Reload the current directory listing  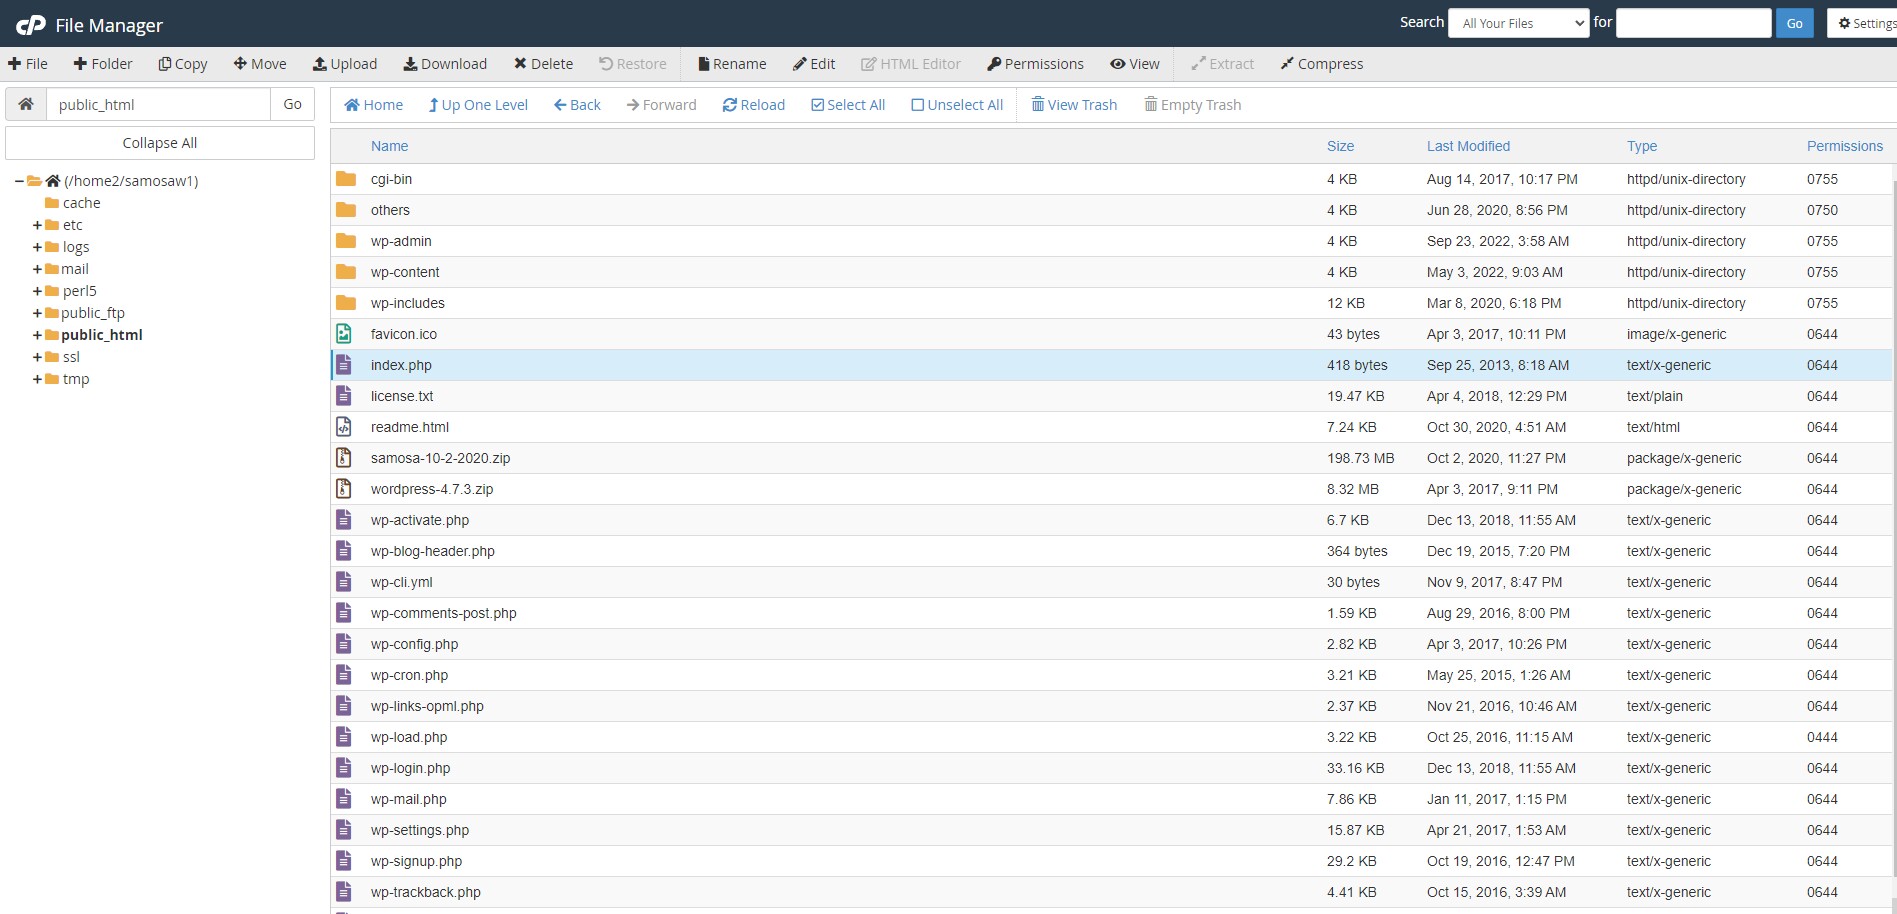pos(753,104)
